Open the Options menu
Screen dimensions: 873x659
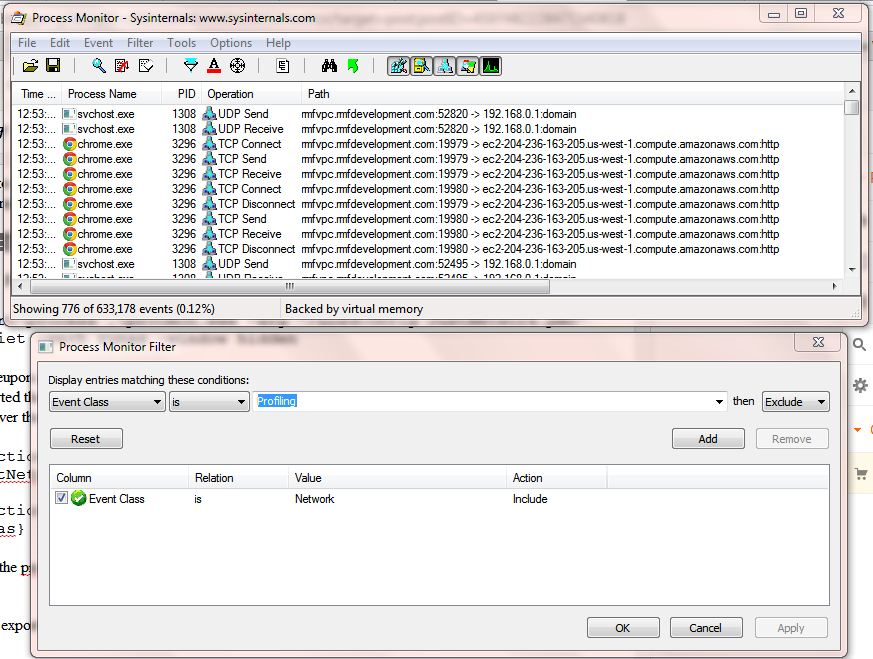(231, 43)
